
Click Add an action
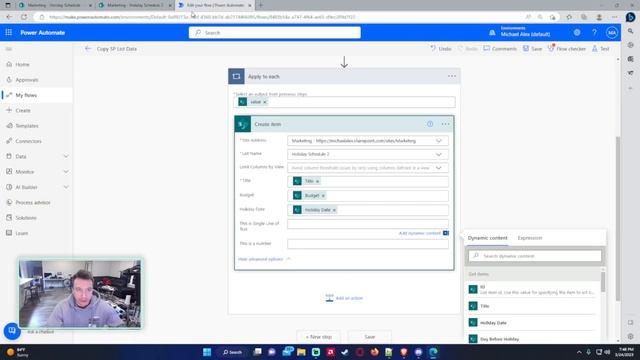tap(344, 298)
